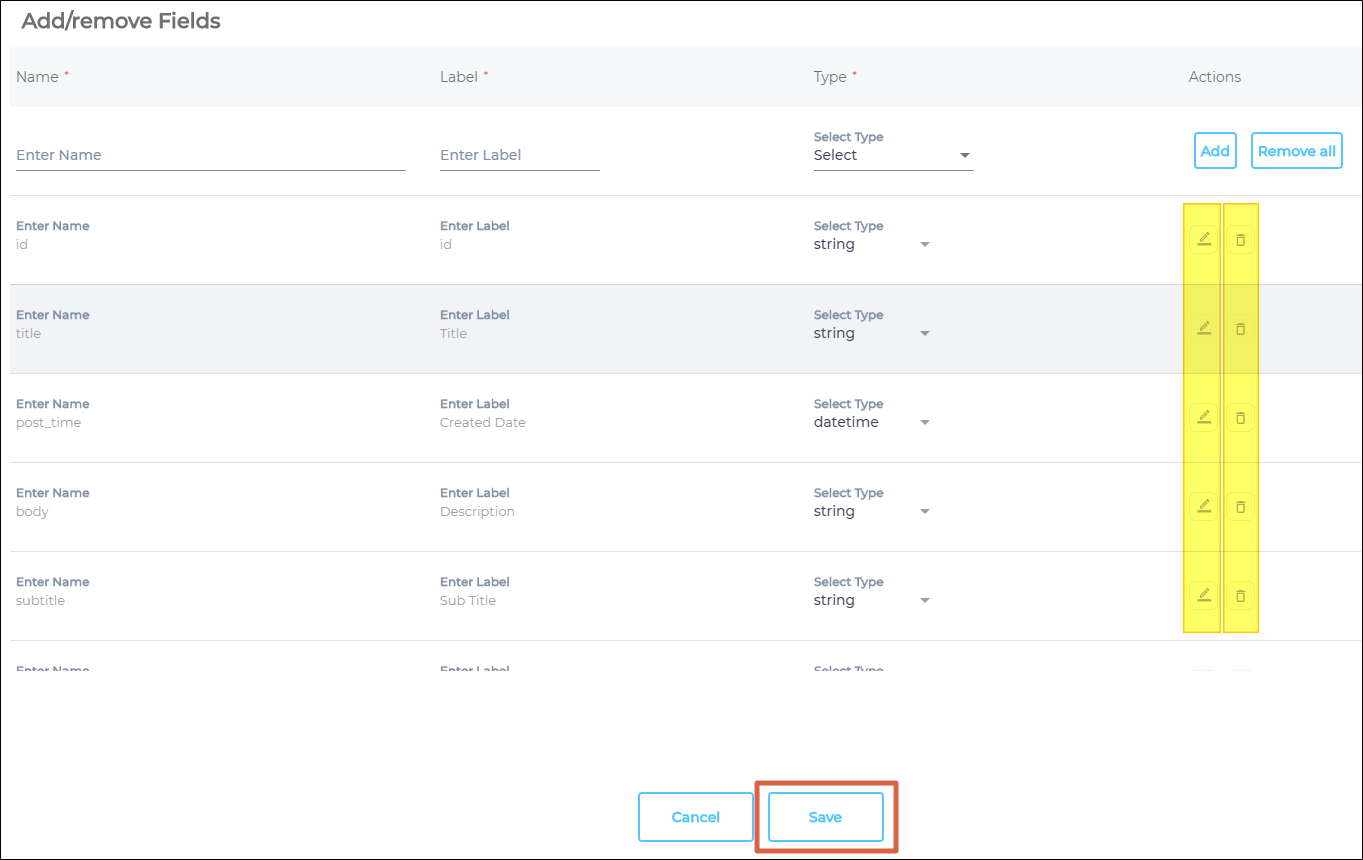Edit the post_time field row
This screenshot has height=860, width=1363.
click(1204, 418)
